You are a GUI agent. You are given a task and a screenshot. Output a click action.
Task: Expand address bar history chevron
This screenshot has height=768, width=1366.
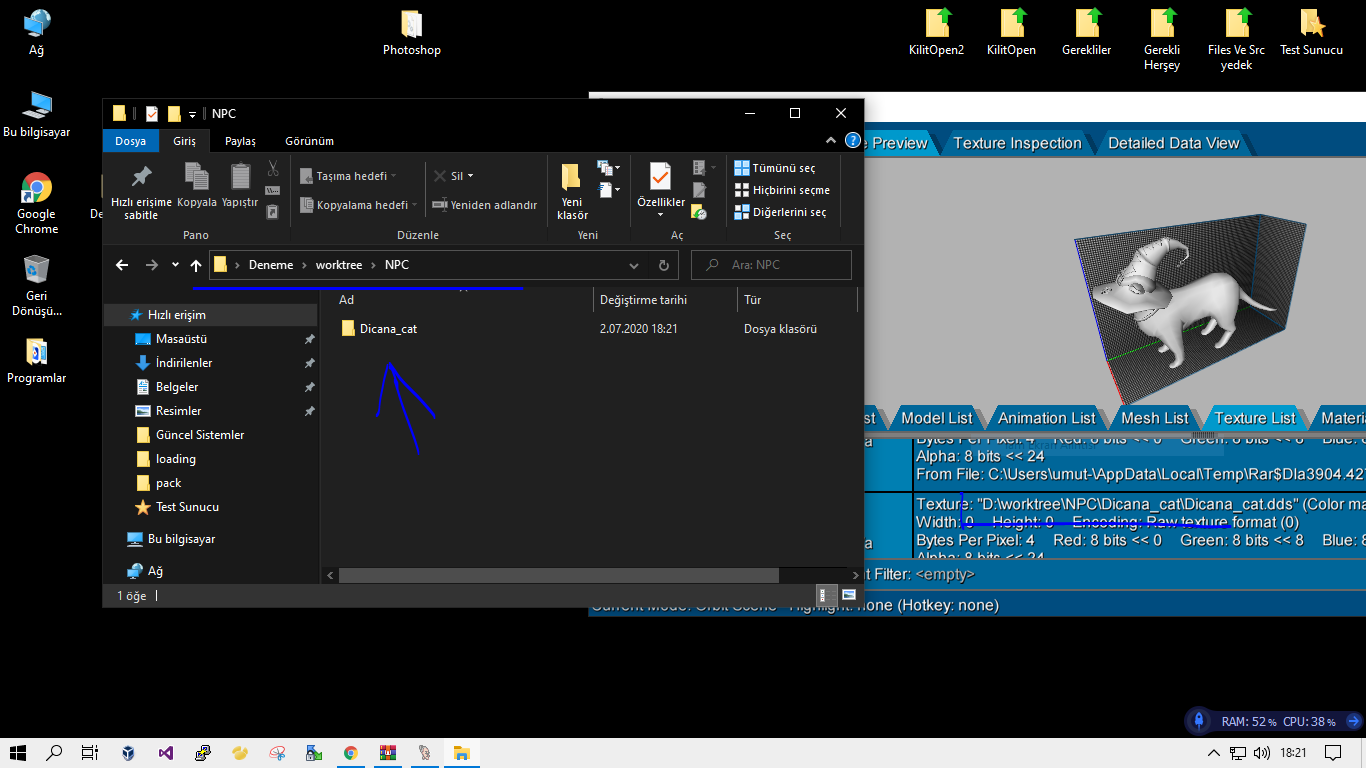[634, 265]
